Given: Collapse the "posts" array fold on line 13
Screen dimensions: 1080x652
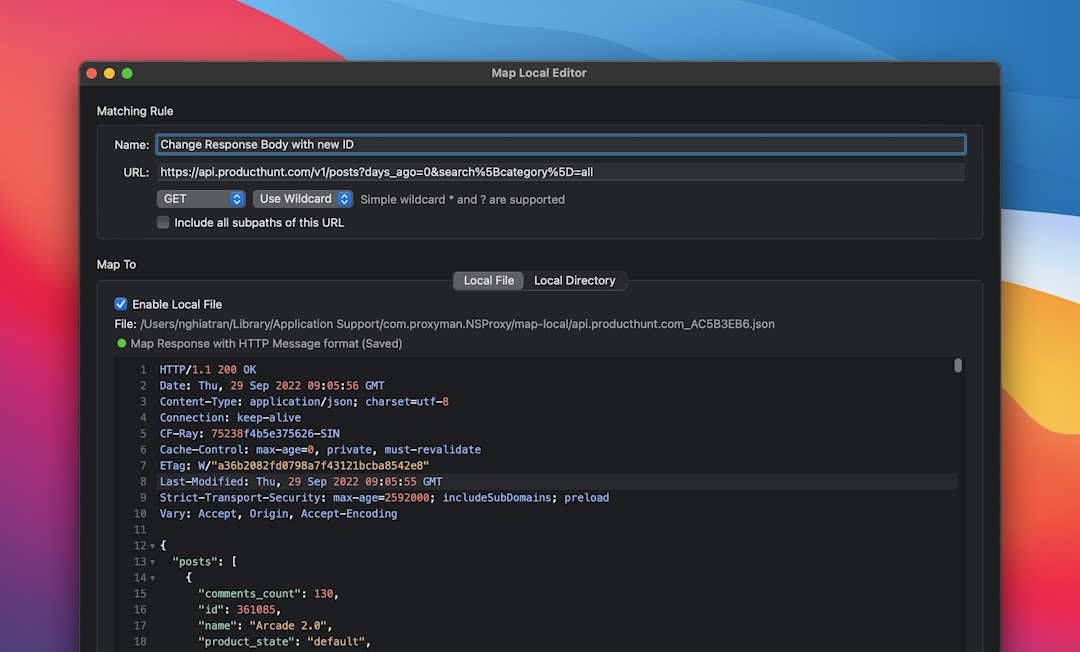Looking at the screenshot, I should pos(151,562).
